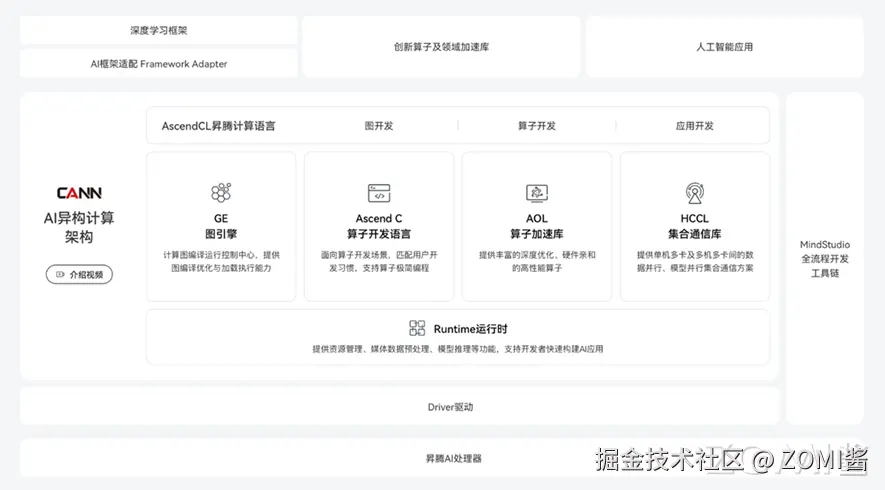The height and width of the screenshot is (490, 885).
Task: Click the AOL operator library icon
Action: tap(537, 193)
